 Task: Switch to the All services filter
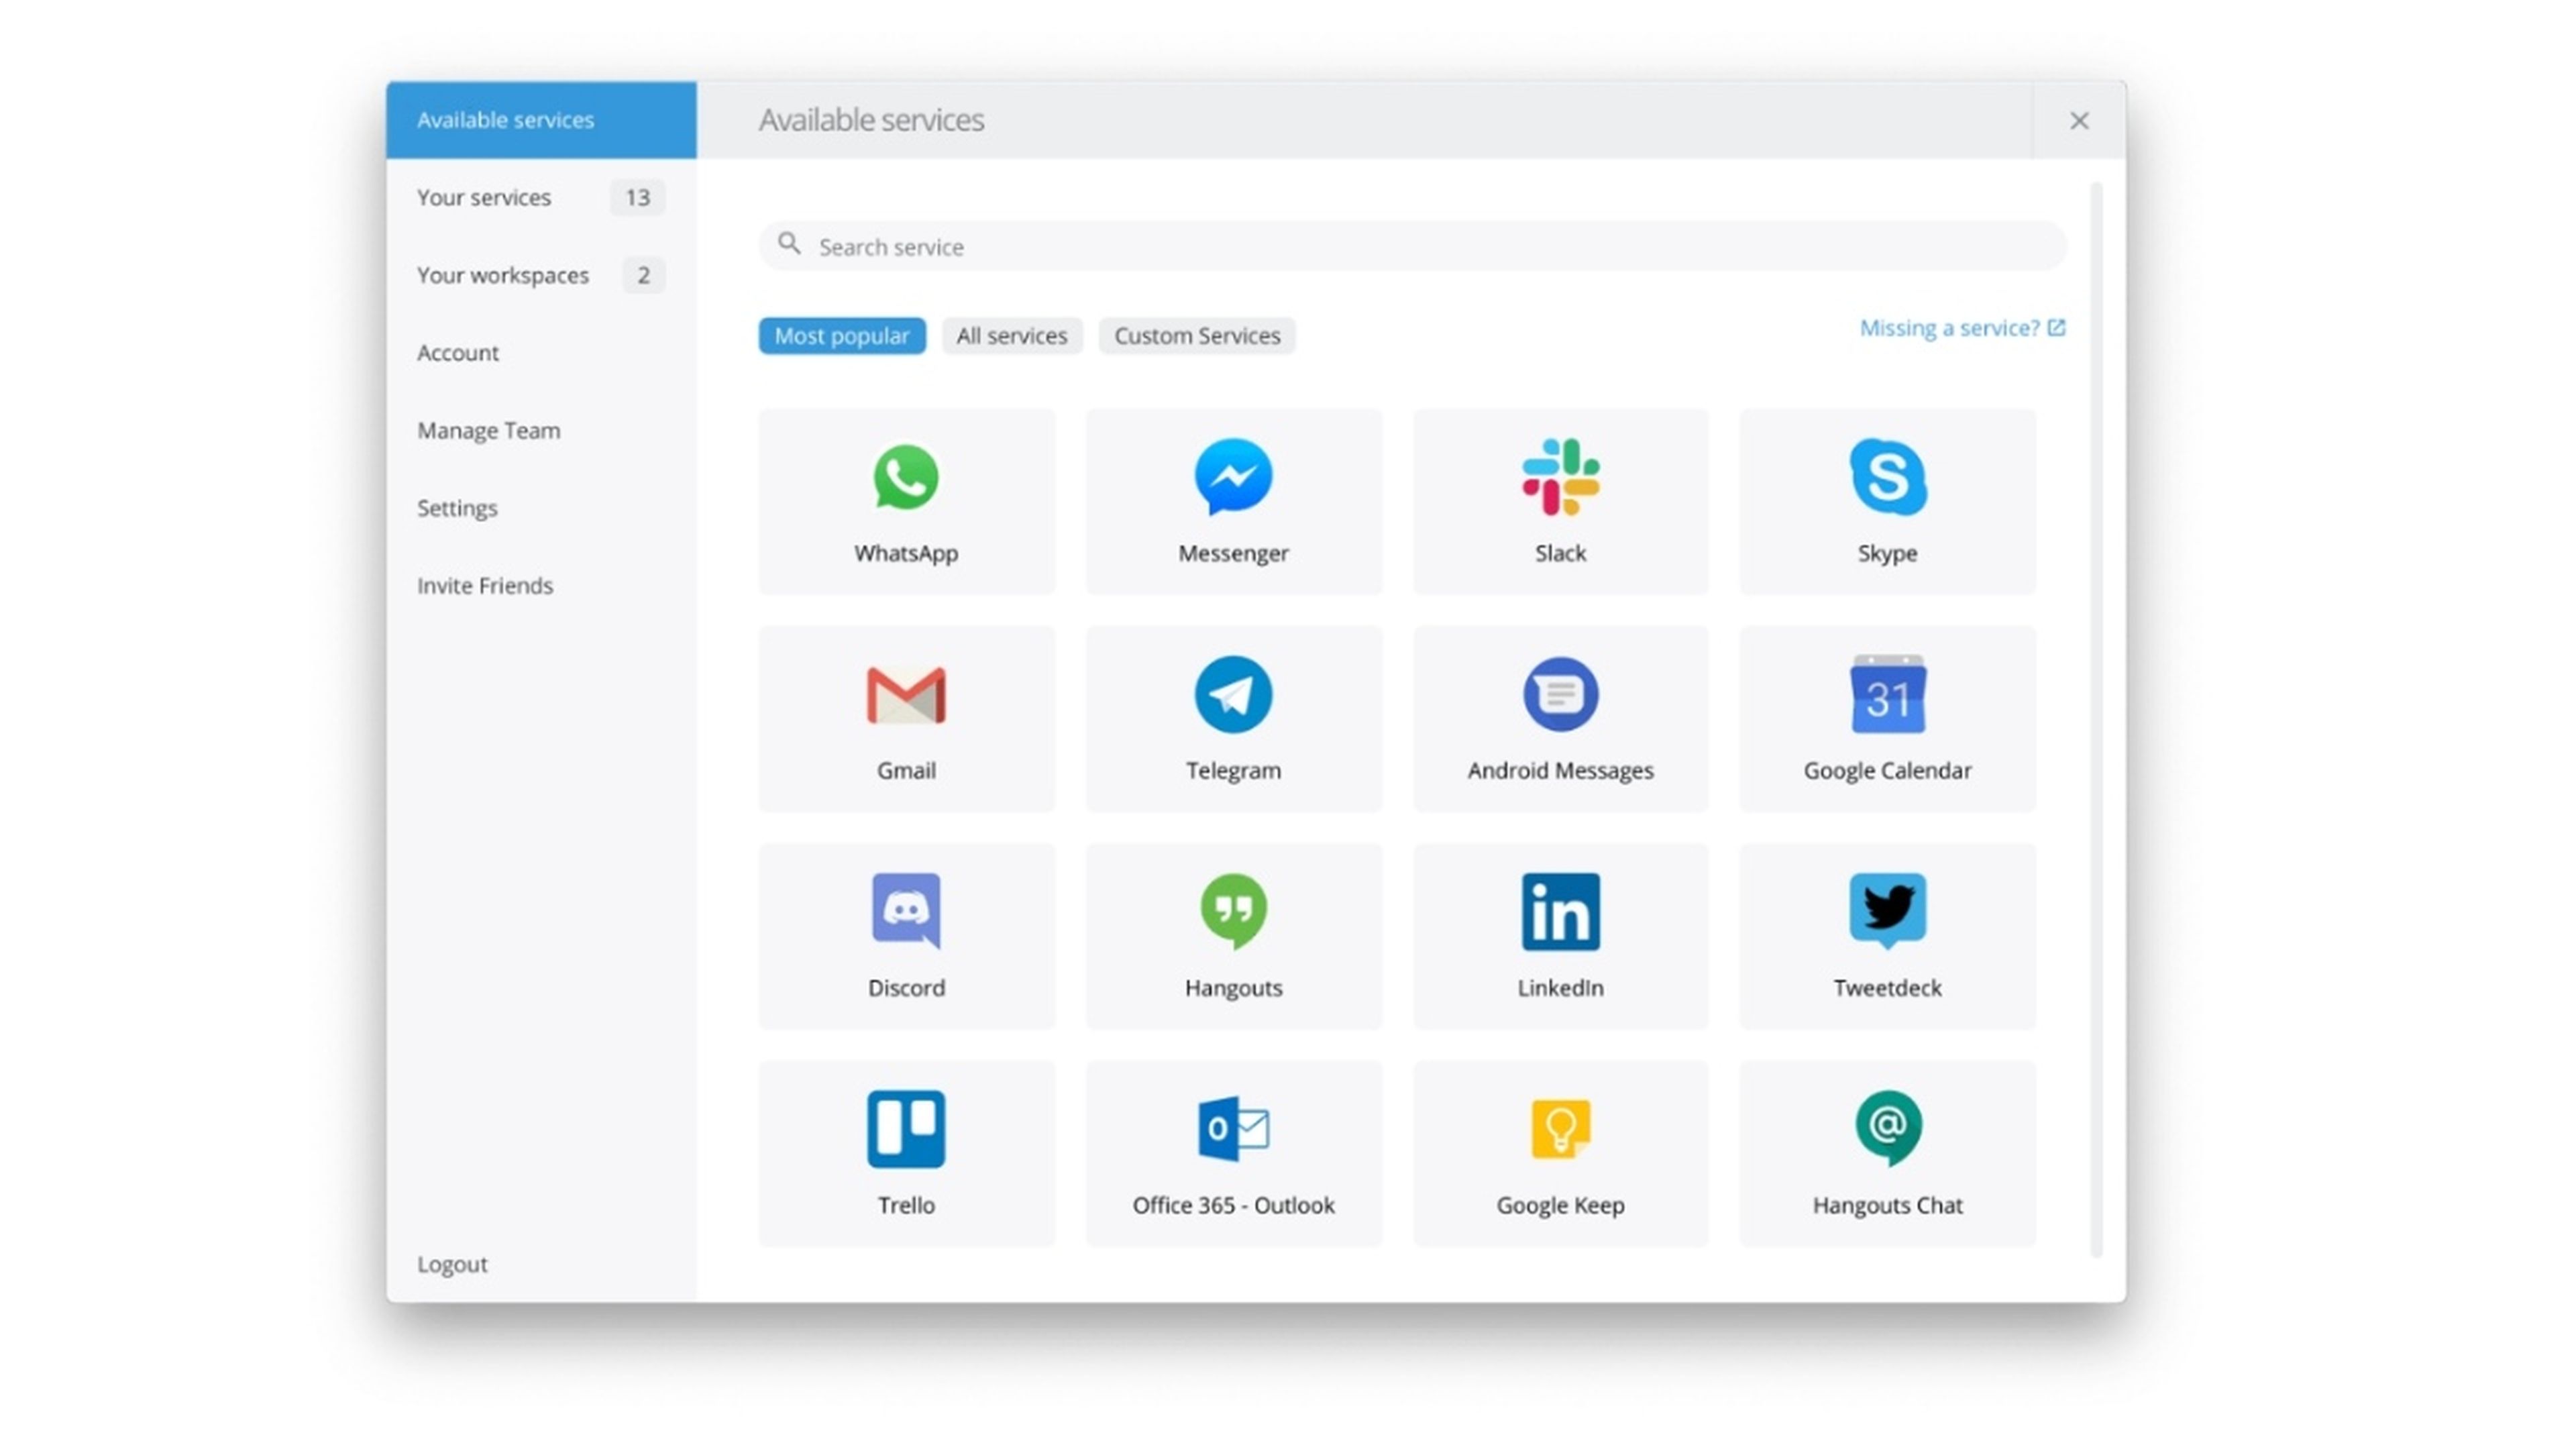pos(1012,335)
